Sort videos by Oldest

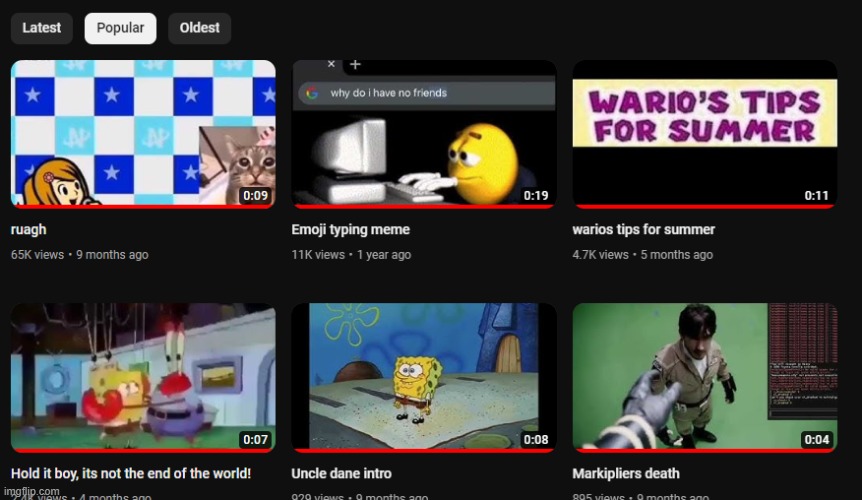coord(199,28)
